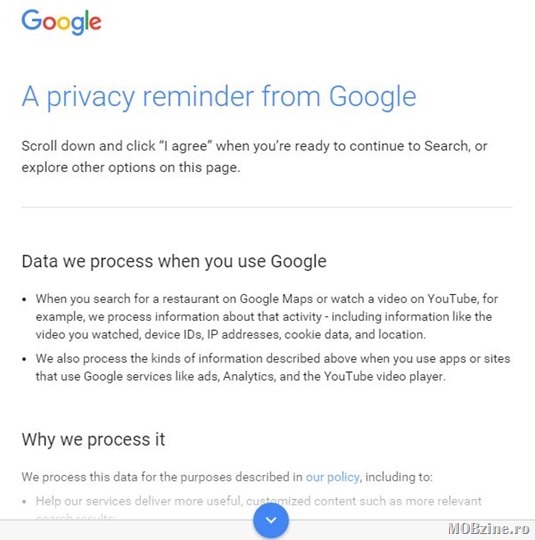535x540 pixels.
Task: Click the horizontal divider below the intro
Action: pos(267,207)
